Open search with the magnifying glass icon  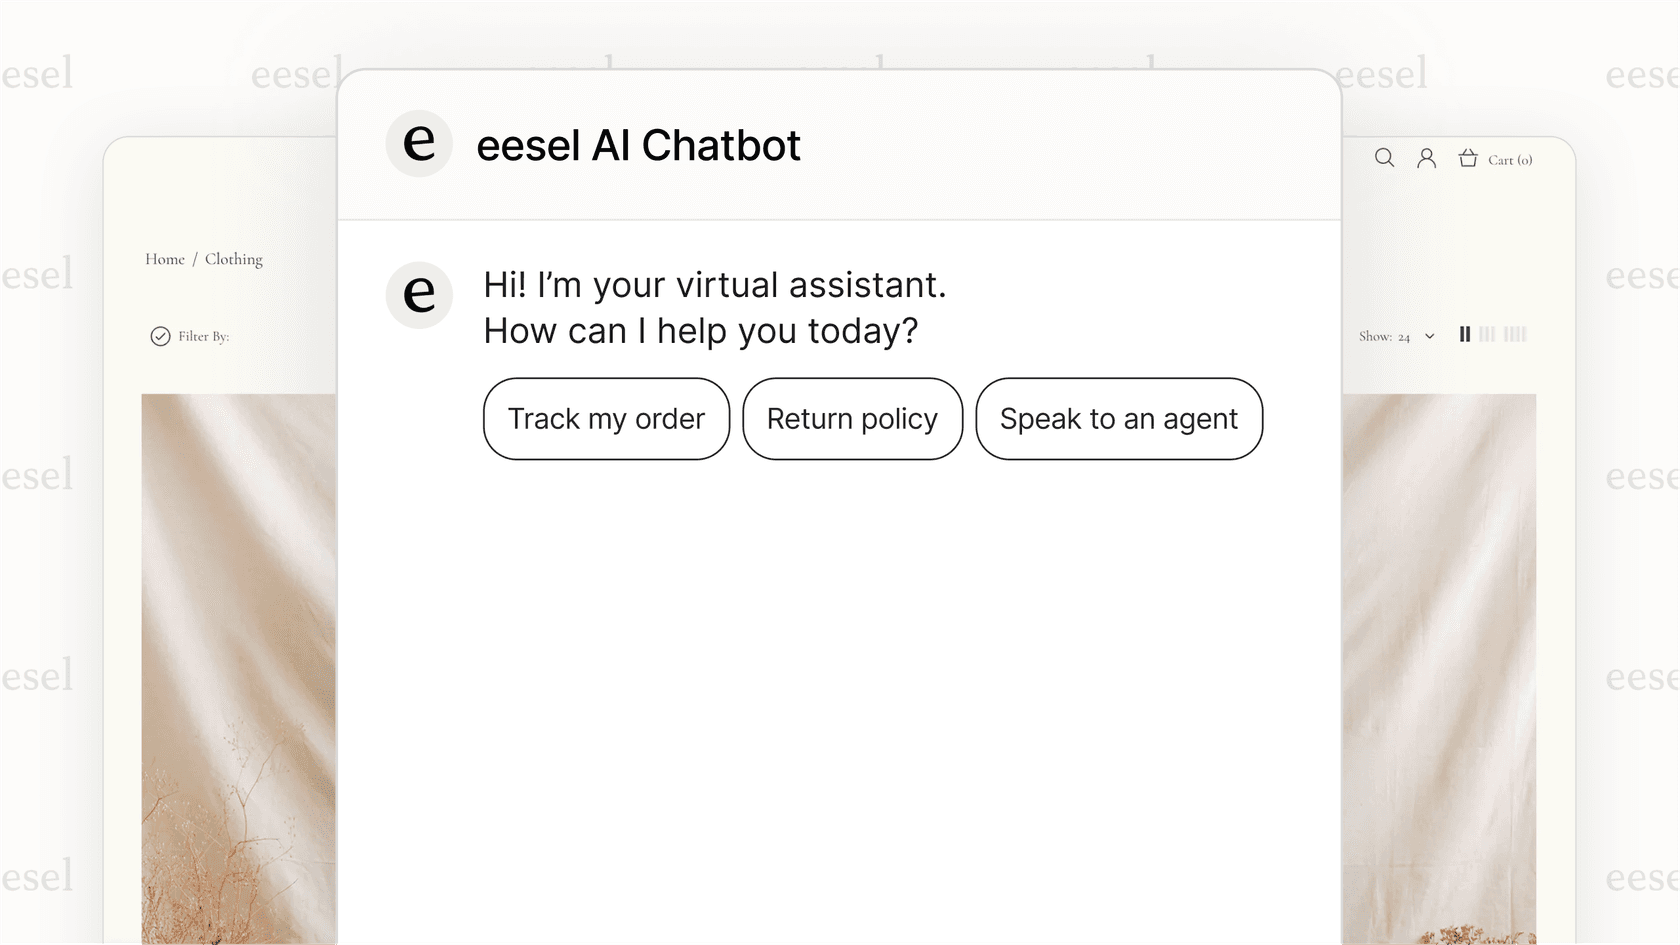pyautogui.click(x=1384, y=158)
